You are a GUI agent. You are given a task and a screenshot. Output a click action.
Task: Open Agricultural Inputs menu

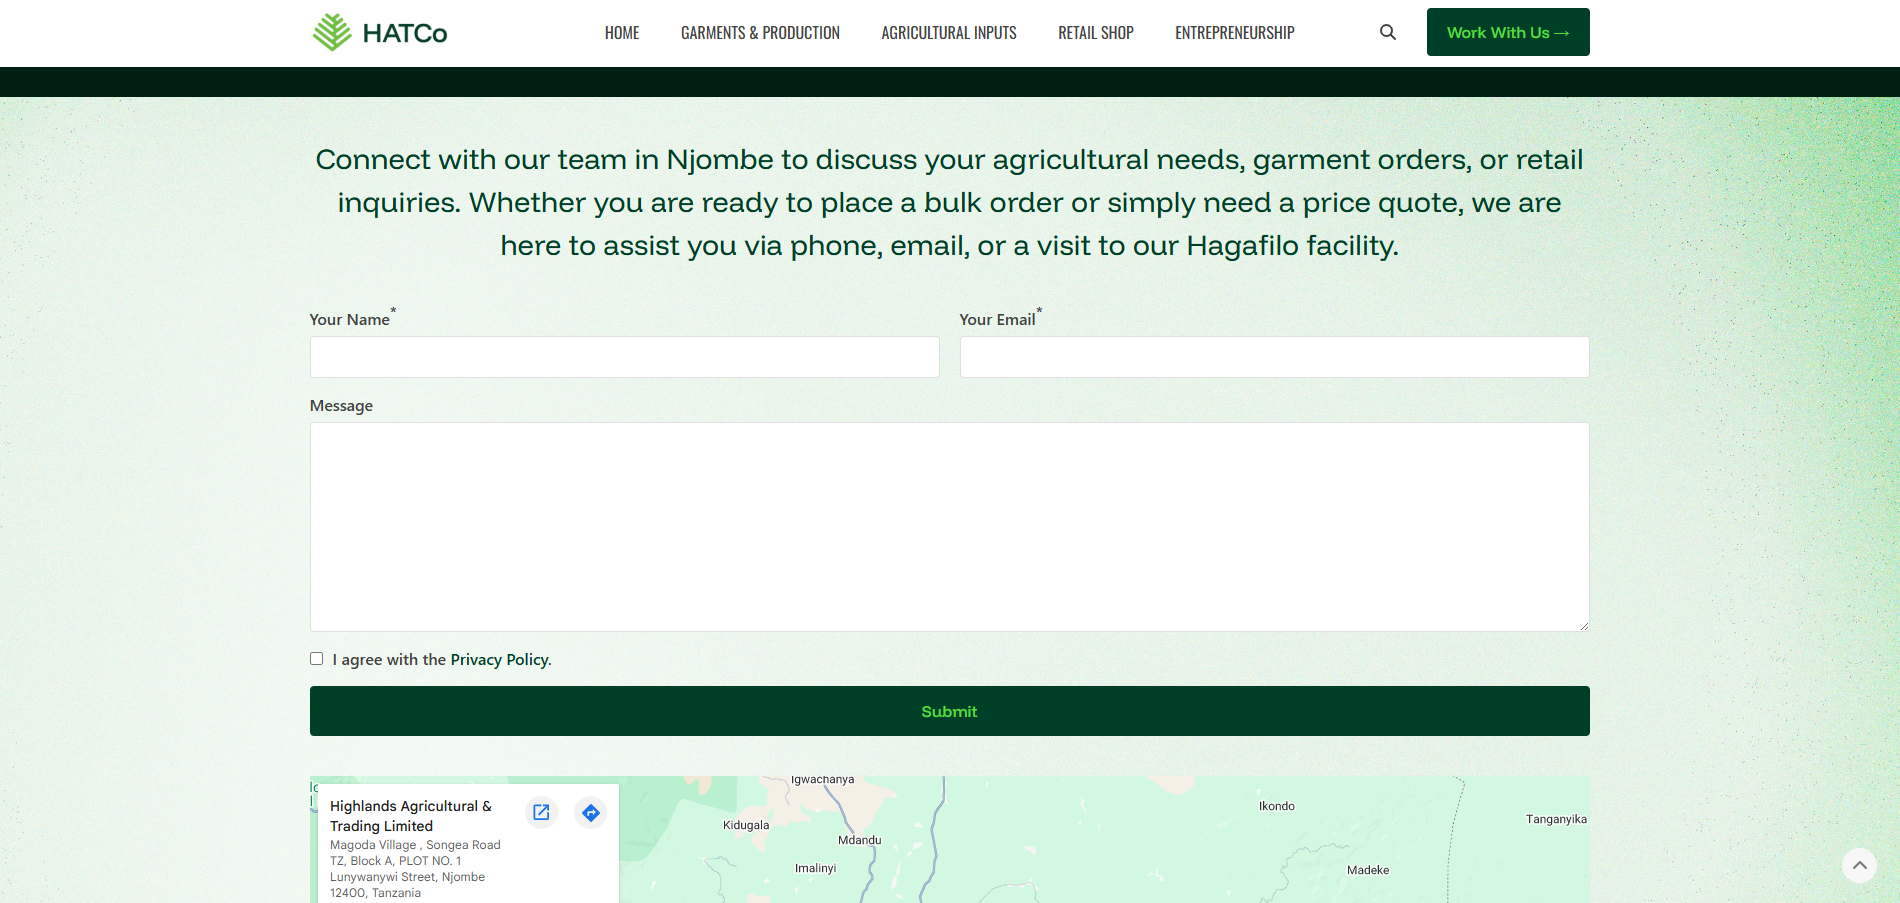[x=948, y=33]
